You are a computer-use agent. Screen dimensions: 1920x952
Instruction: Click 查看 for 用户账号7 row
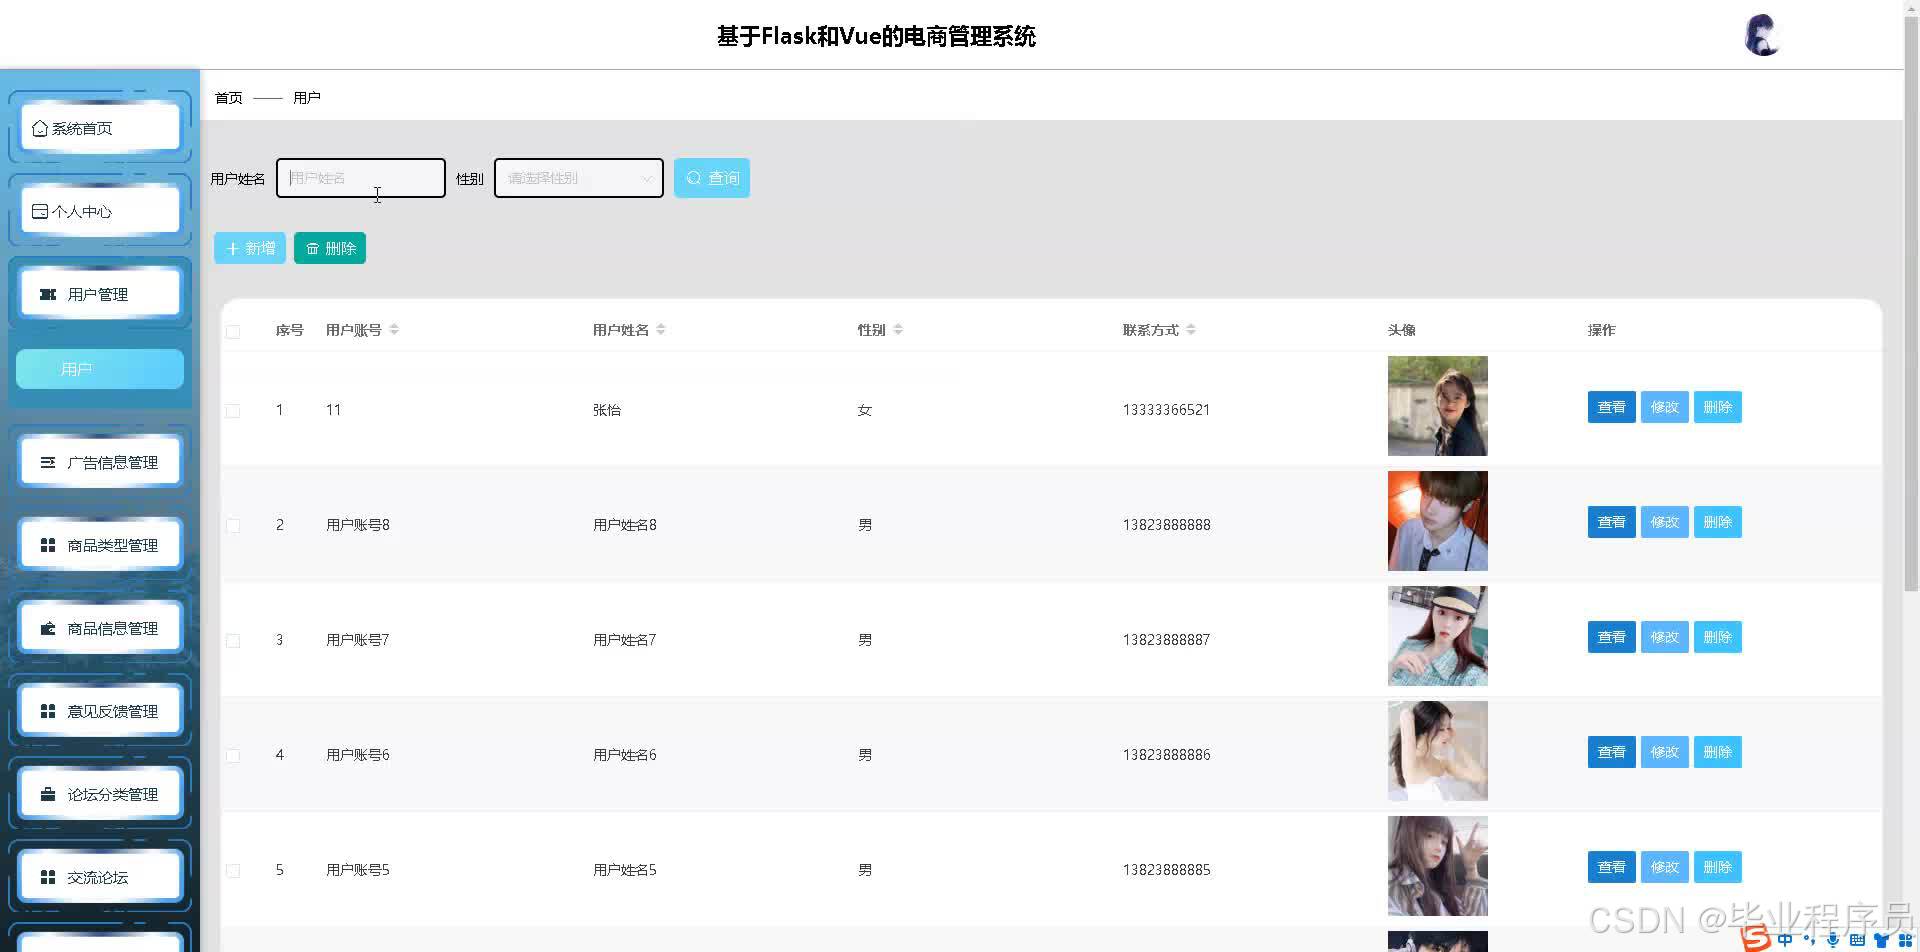click(1611, 637)
